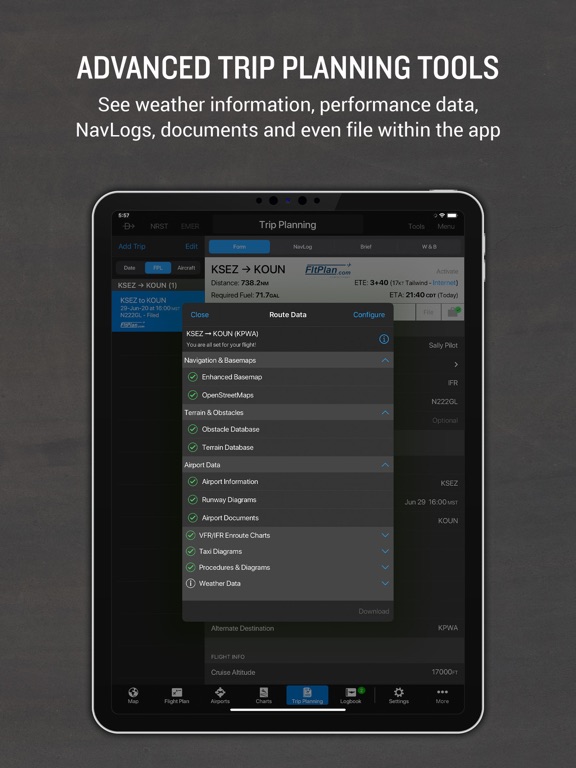
Task: Sort trips by FPL
Action: point(158,268)
